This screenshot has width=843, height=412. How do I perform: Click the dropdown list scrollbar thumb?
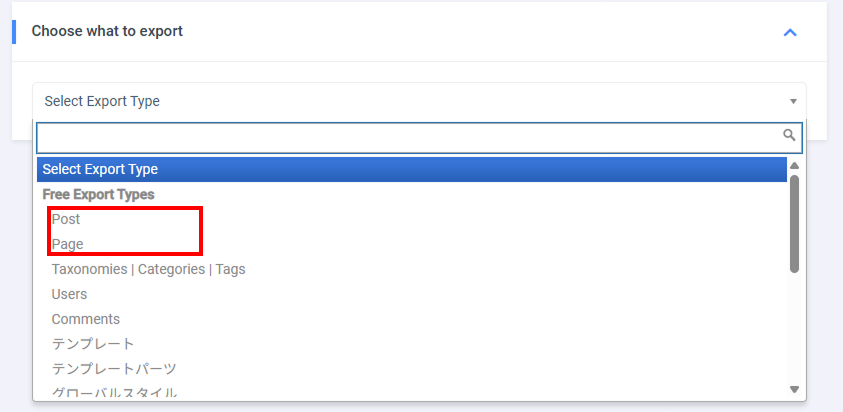(x=794, y=222)
